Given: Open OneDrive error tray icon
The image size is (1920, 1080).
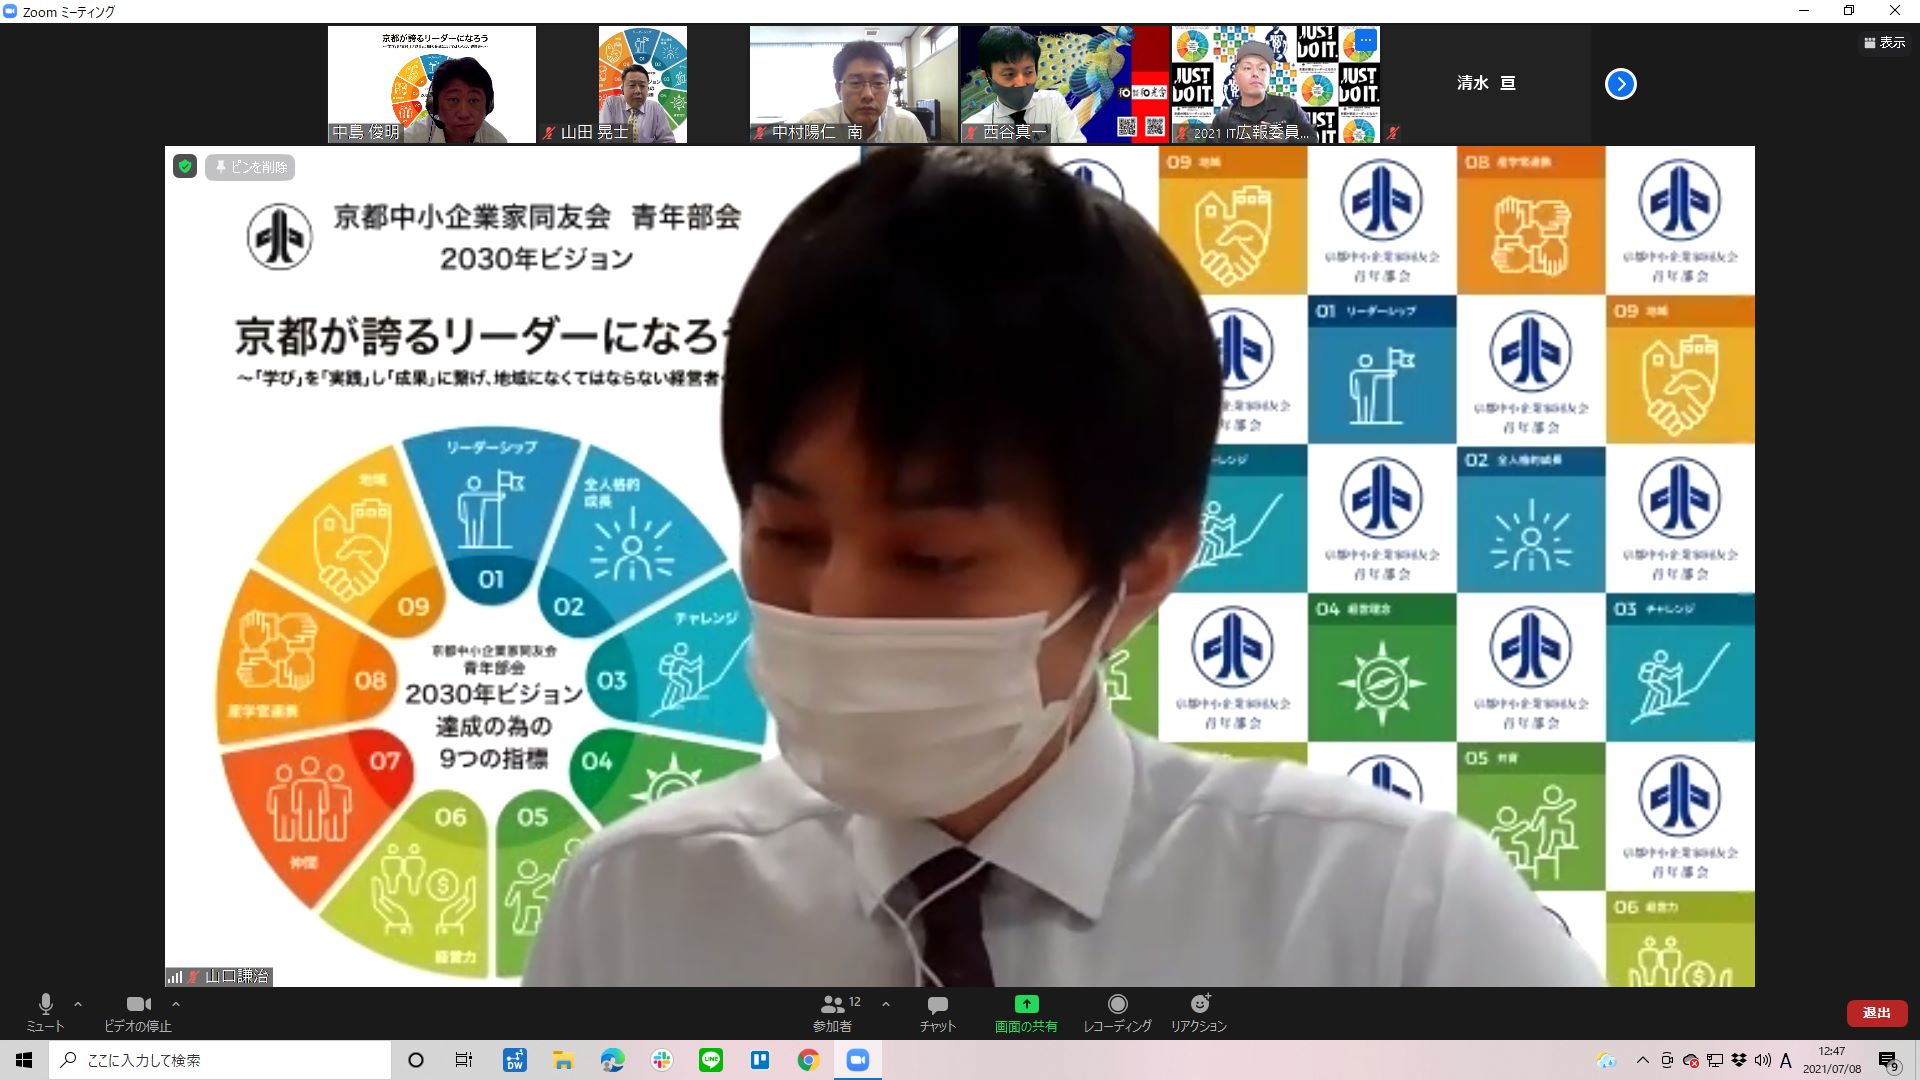Looking at the screenshot, I should coord(1691,1060).
